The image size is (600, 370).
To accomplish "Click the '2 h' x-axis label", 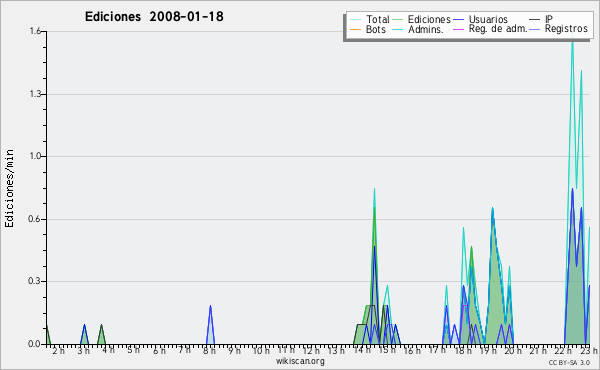I will coord(59,350).
